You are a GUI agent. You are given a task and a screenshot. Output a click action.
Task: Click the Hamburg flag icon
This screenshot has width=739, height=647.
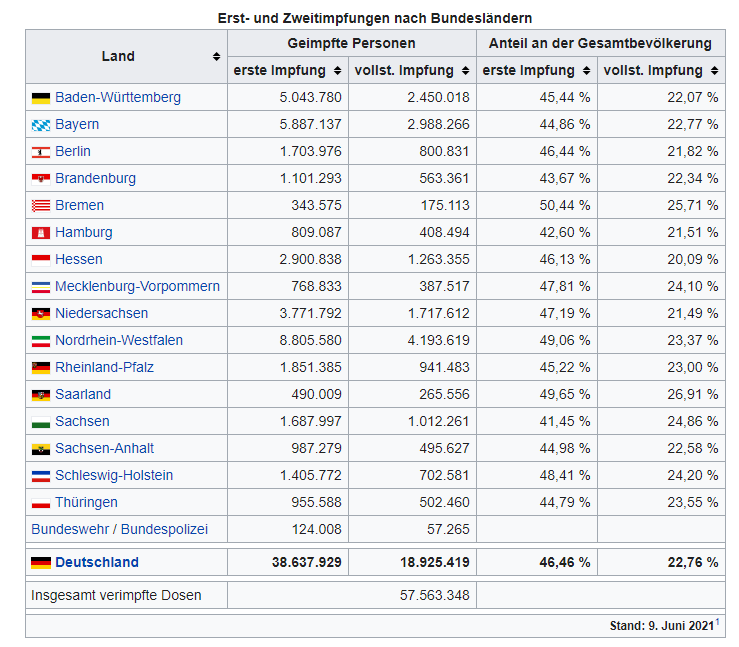coord(41,233)
